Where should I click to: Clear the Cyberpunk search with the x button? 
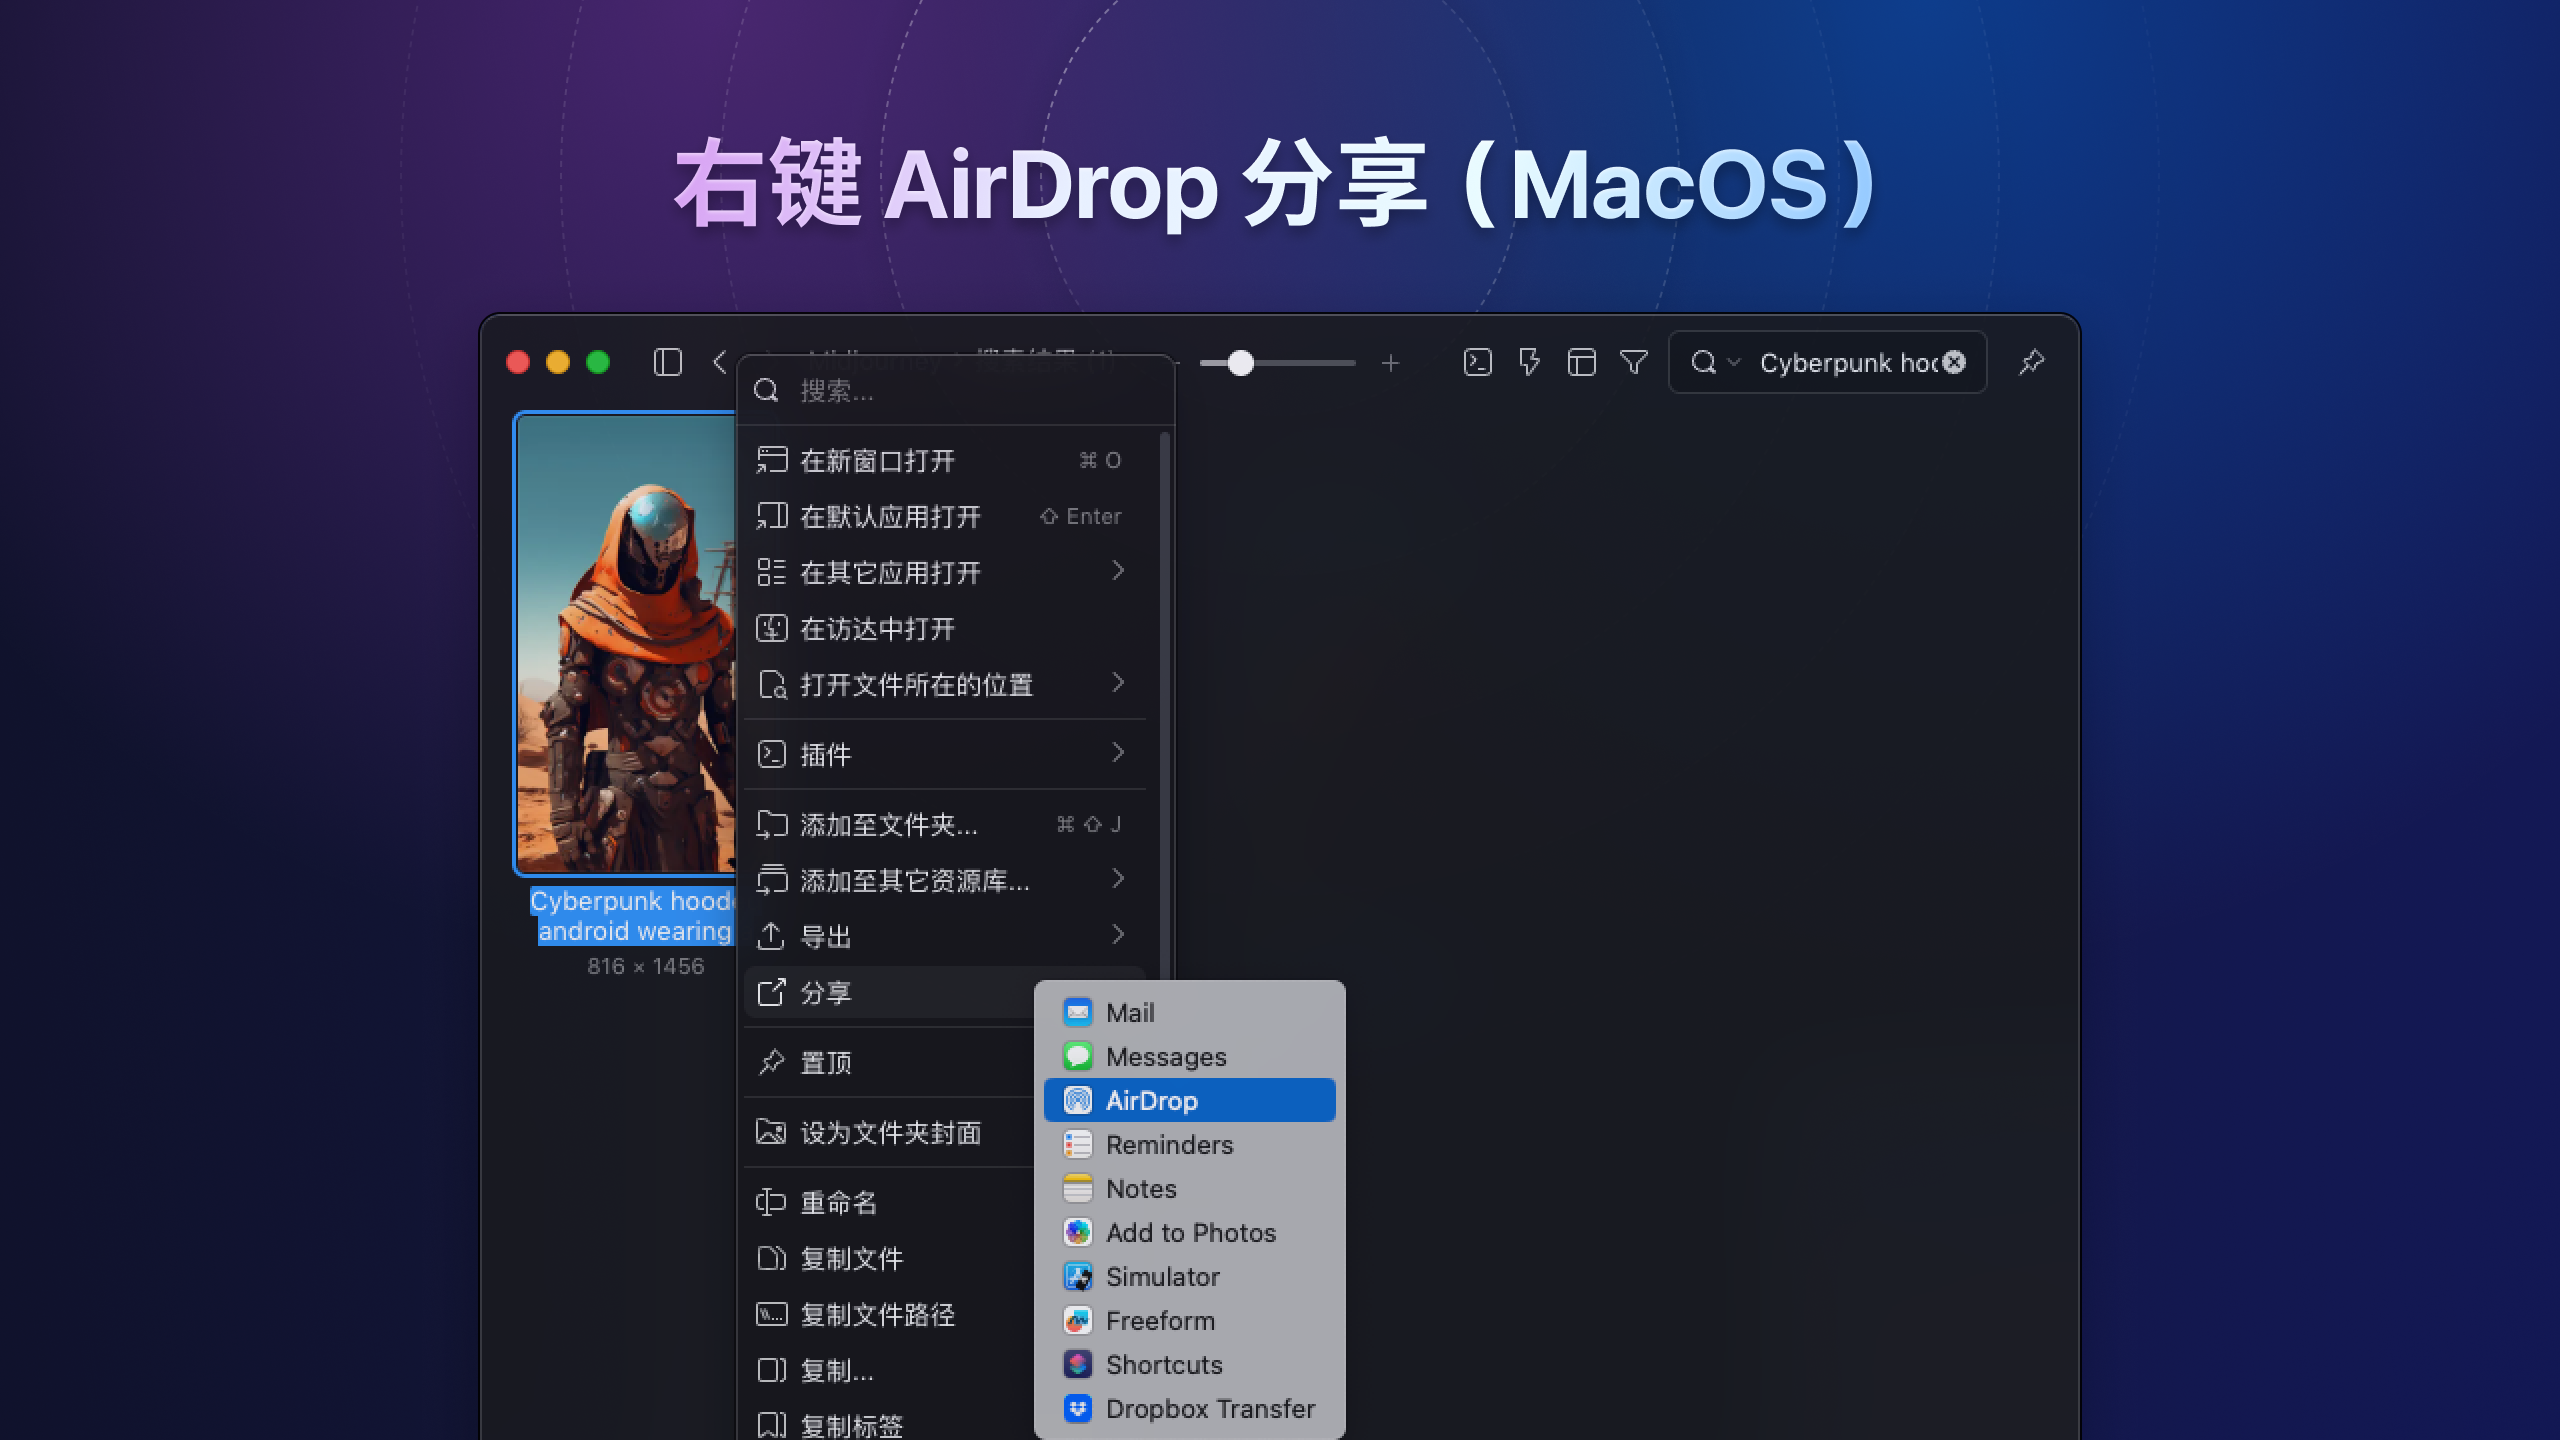point(1953,363)
